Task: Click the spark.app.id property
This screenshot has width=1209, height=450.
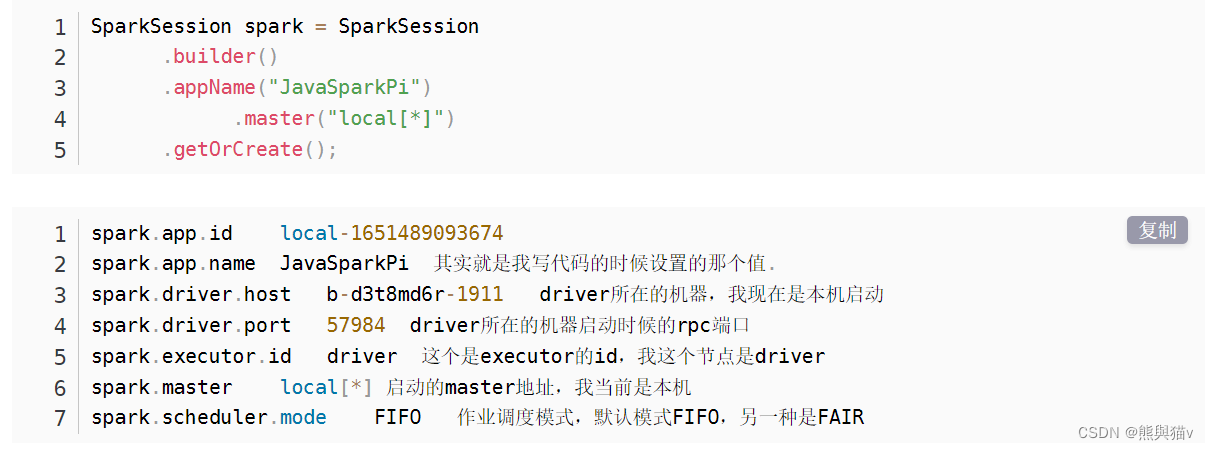Action: pos(161,233)
